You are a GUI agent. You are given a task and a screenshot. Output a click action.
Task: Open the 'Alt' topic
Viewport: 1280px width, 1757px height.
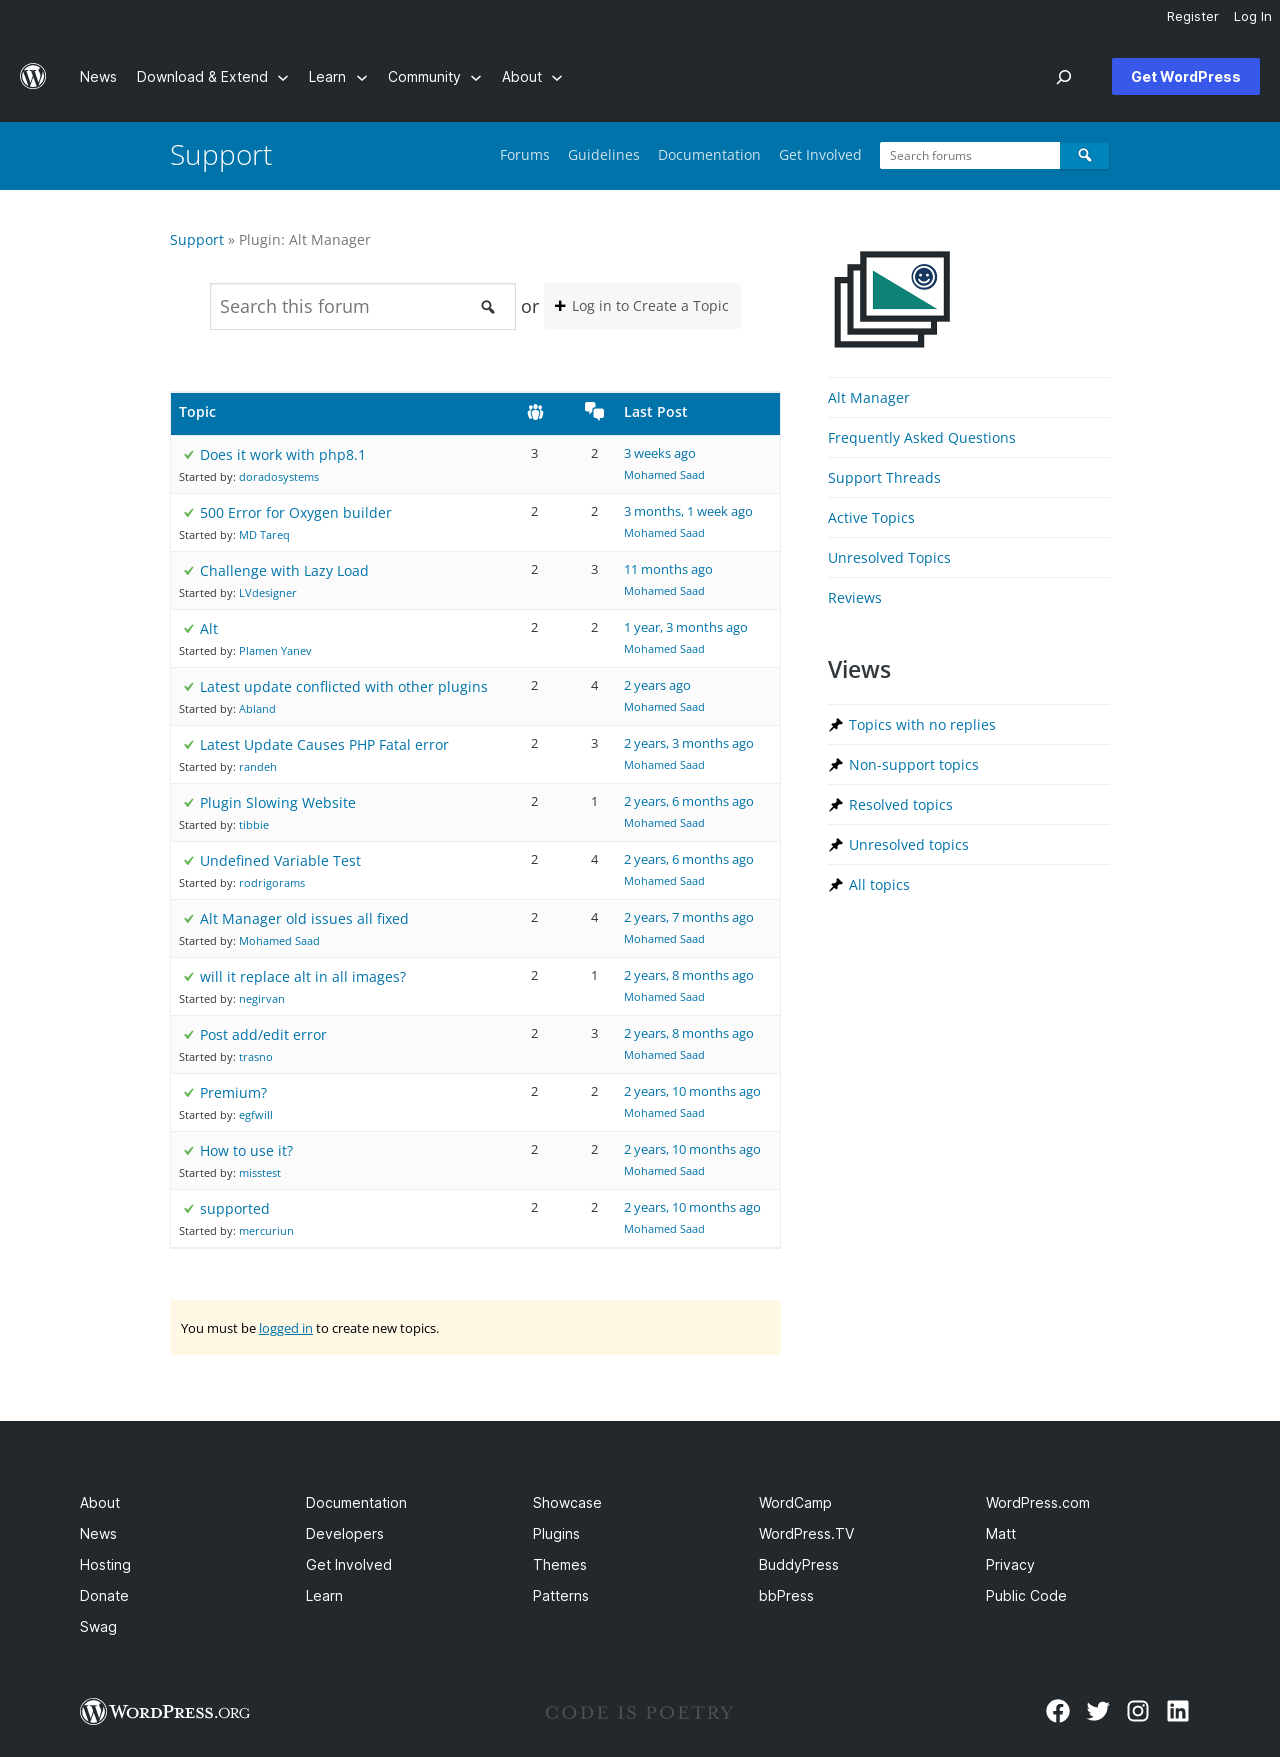click(209, 629)
